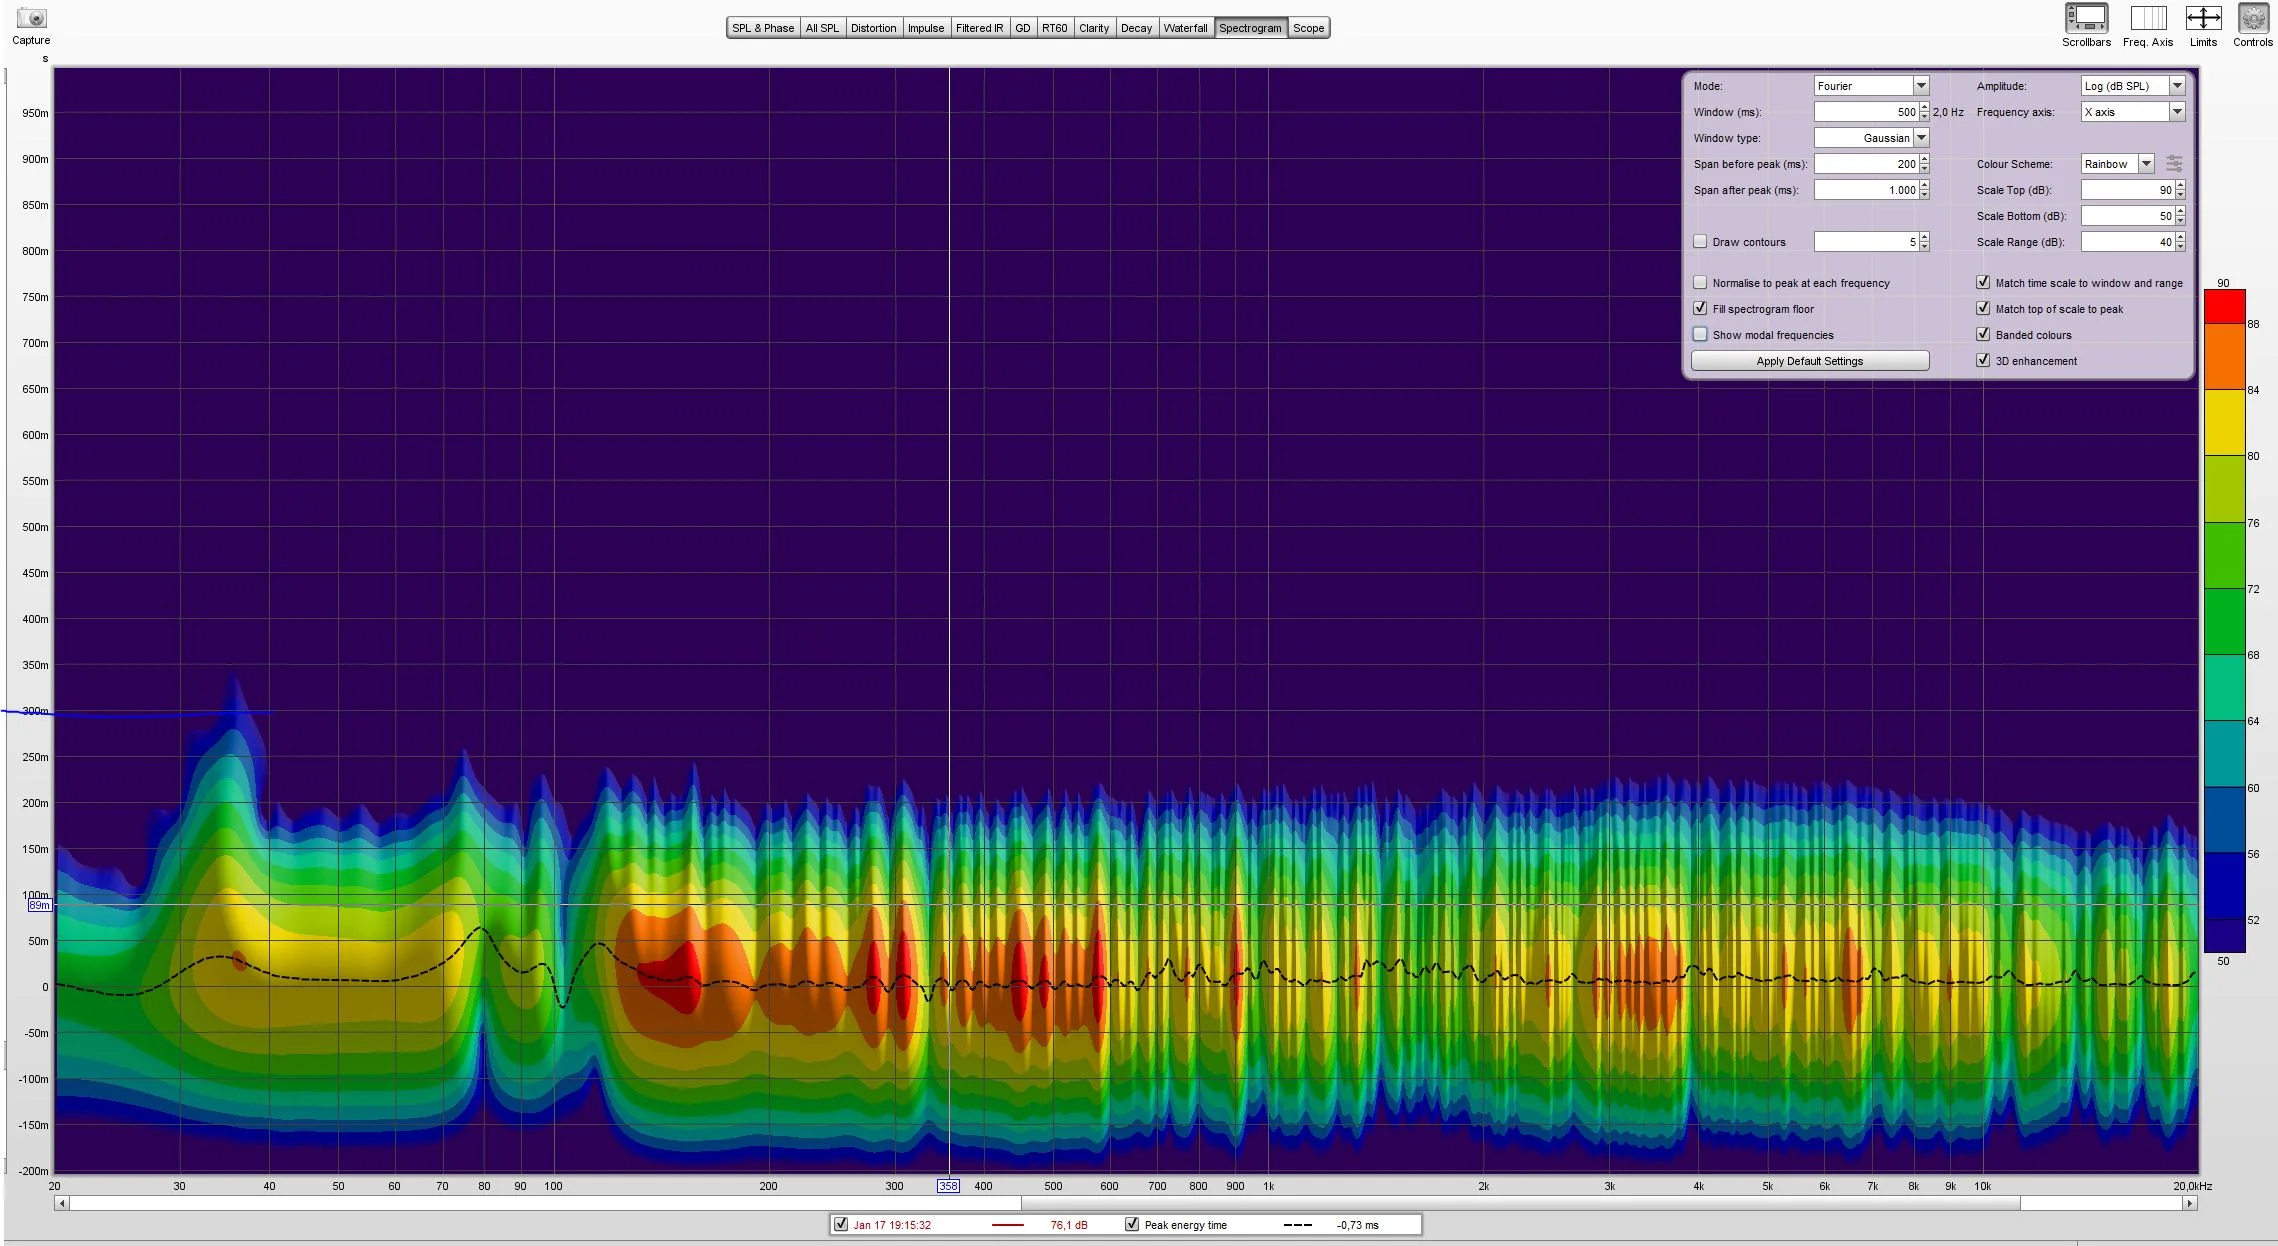Open the Distortion tab

coord(873,28)
